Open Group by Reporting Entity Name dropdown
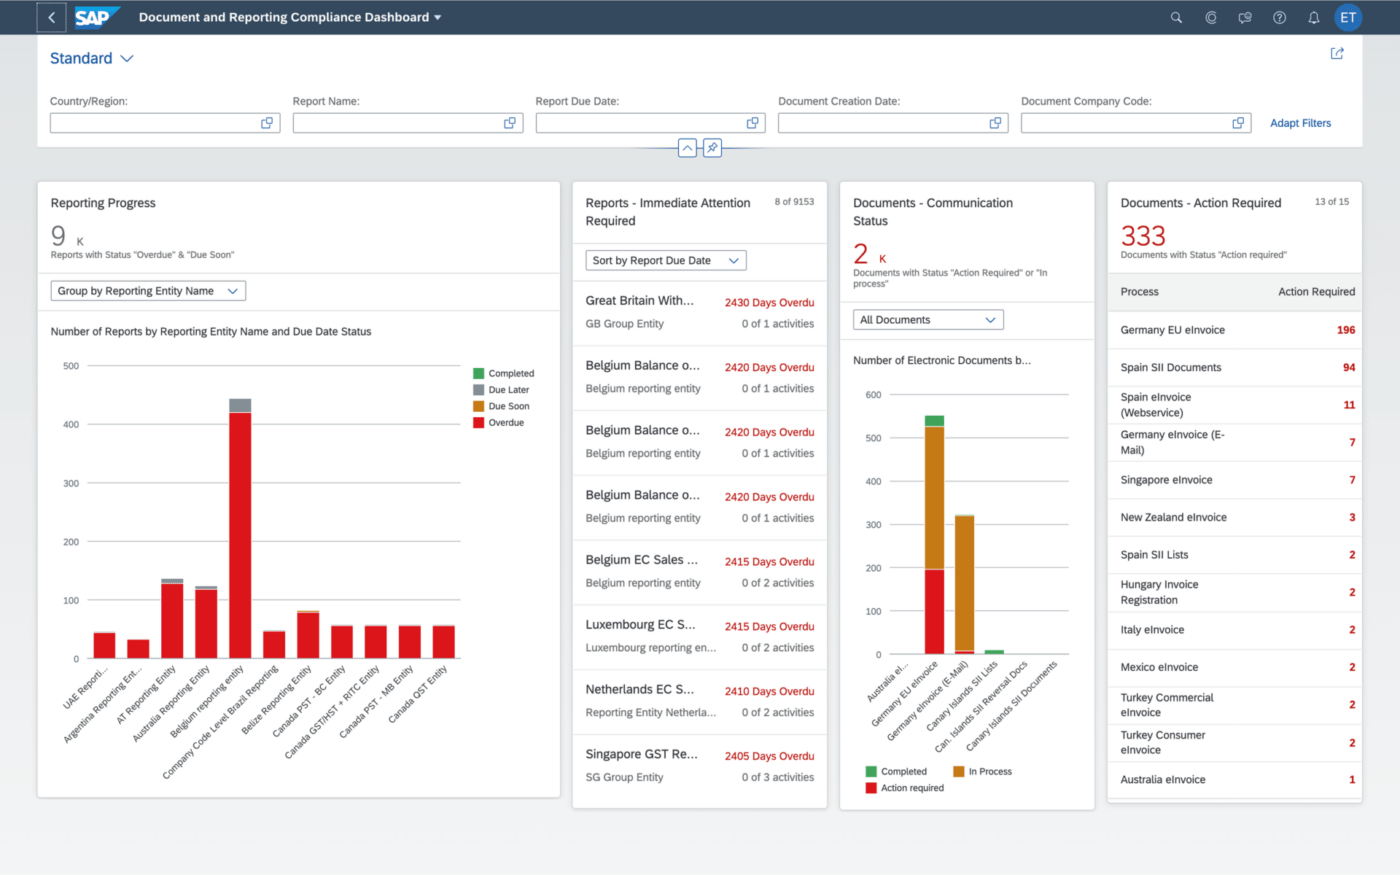The width and height of the screenshot is (1400, 875). (148, 291)
